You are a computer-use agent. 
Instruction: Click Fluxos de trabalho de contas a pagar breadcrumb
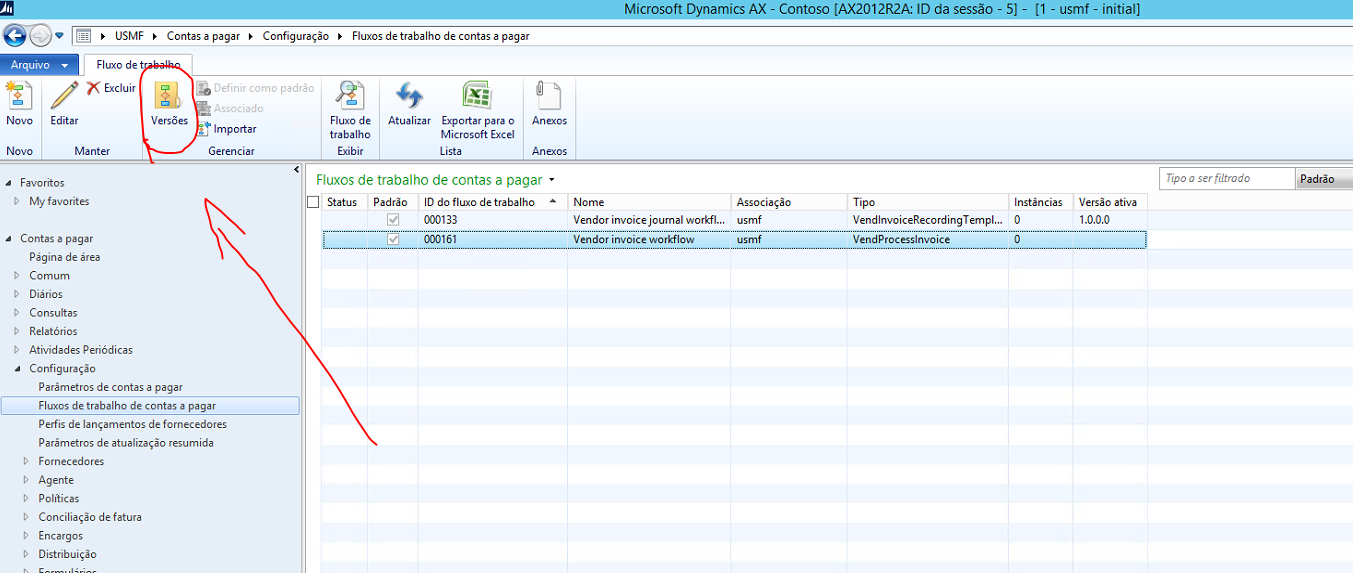[x=441, y=36]
